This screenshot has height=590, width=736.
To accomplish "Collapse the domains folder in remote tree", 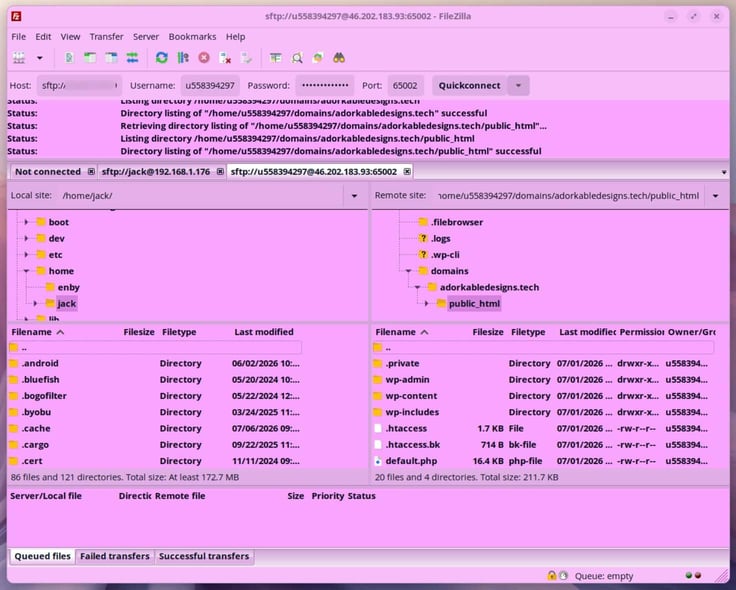I will [408, 271].
